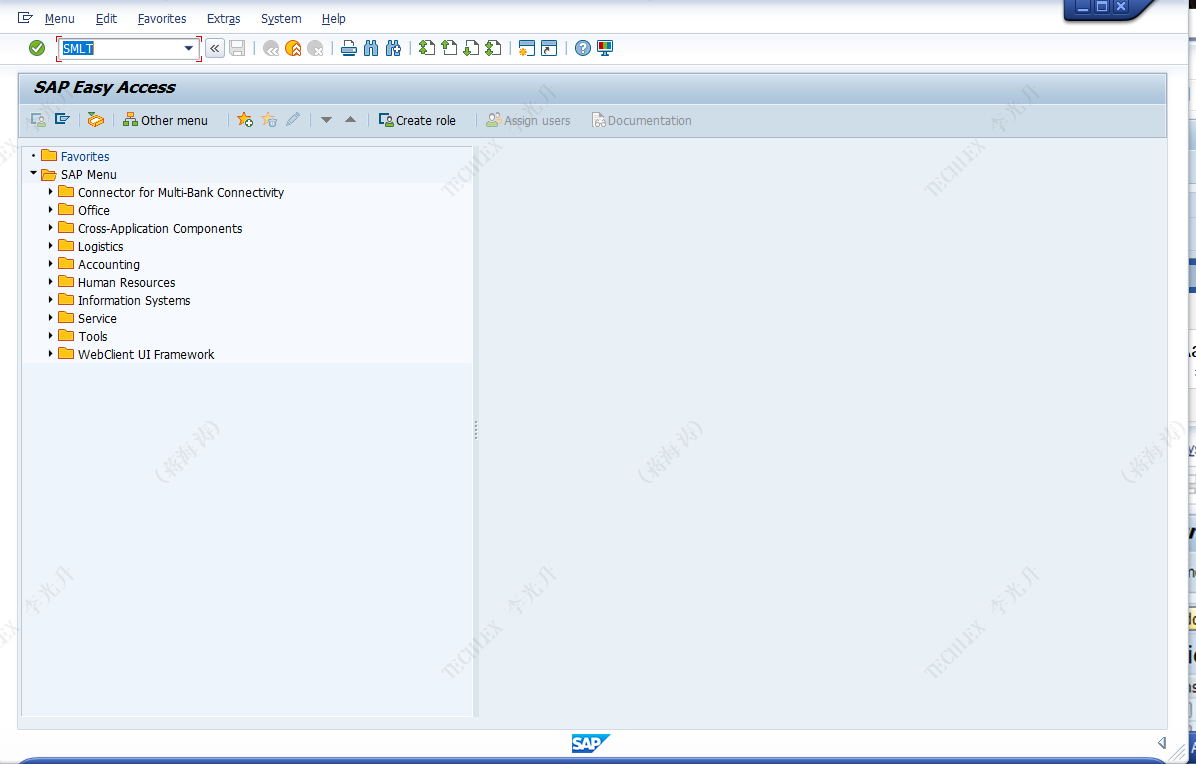Click the orange Exit icon

[x=293, y=49]
